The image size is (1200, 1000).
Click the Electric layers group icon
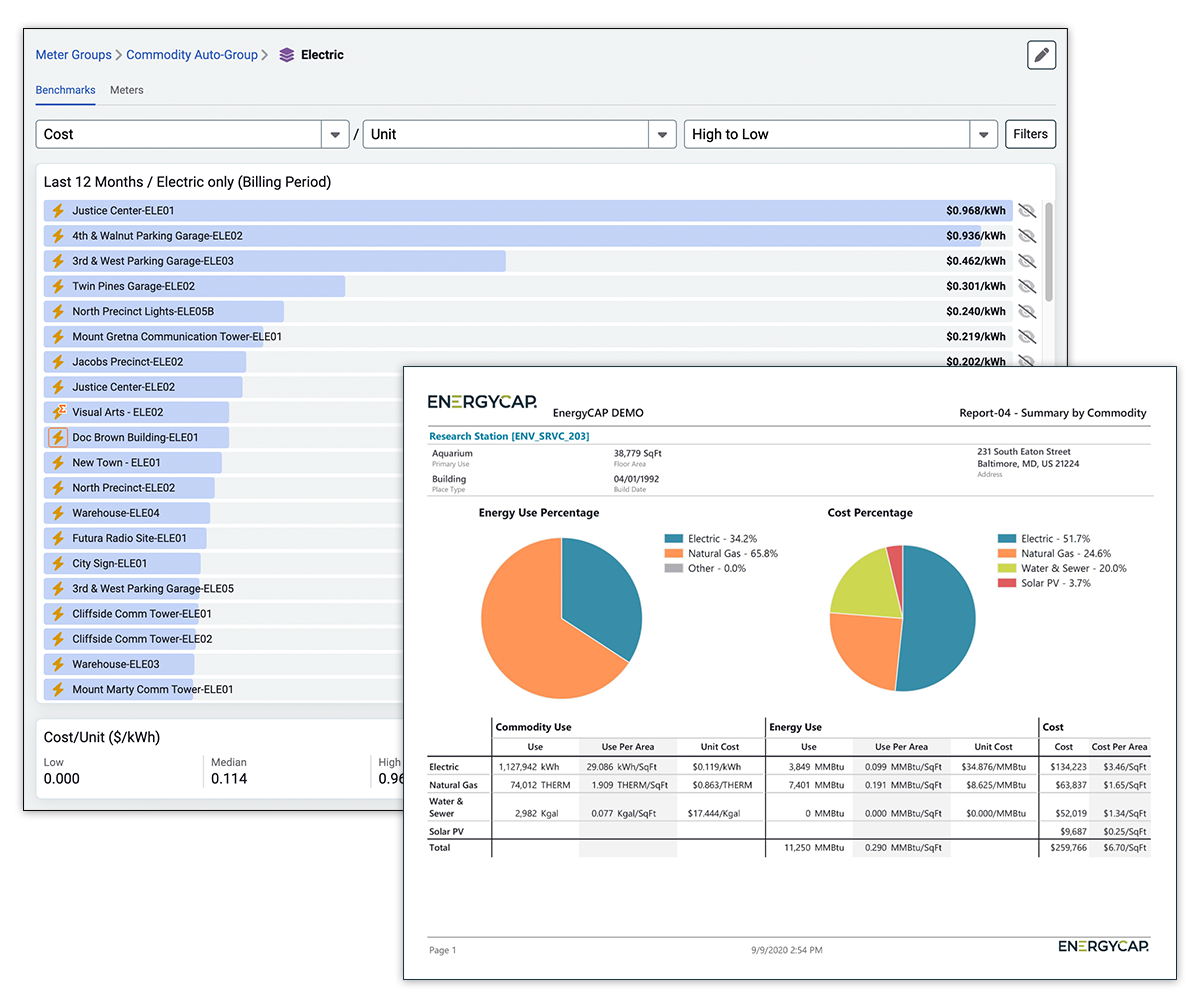(x=287, y=55)
